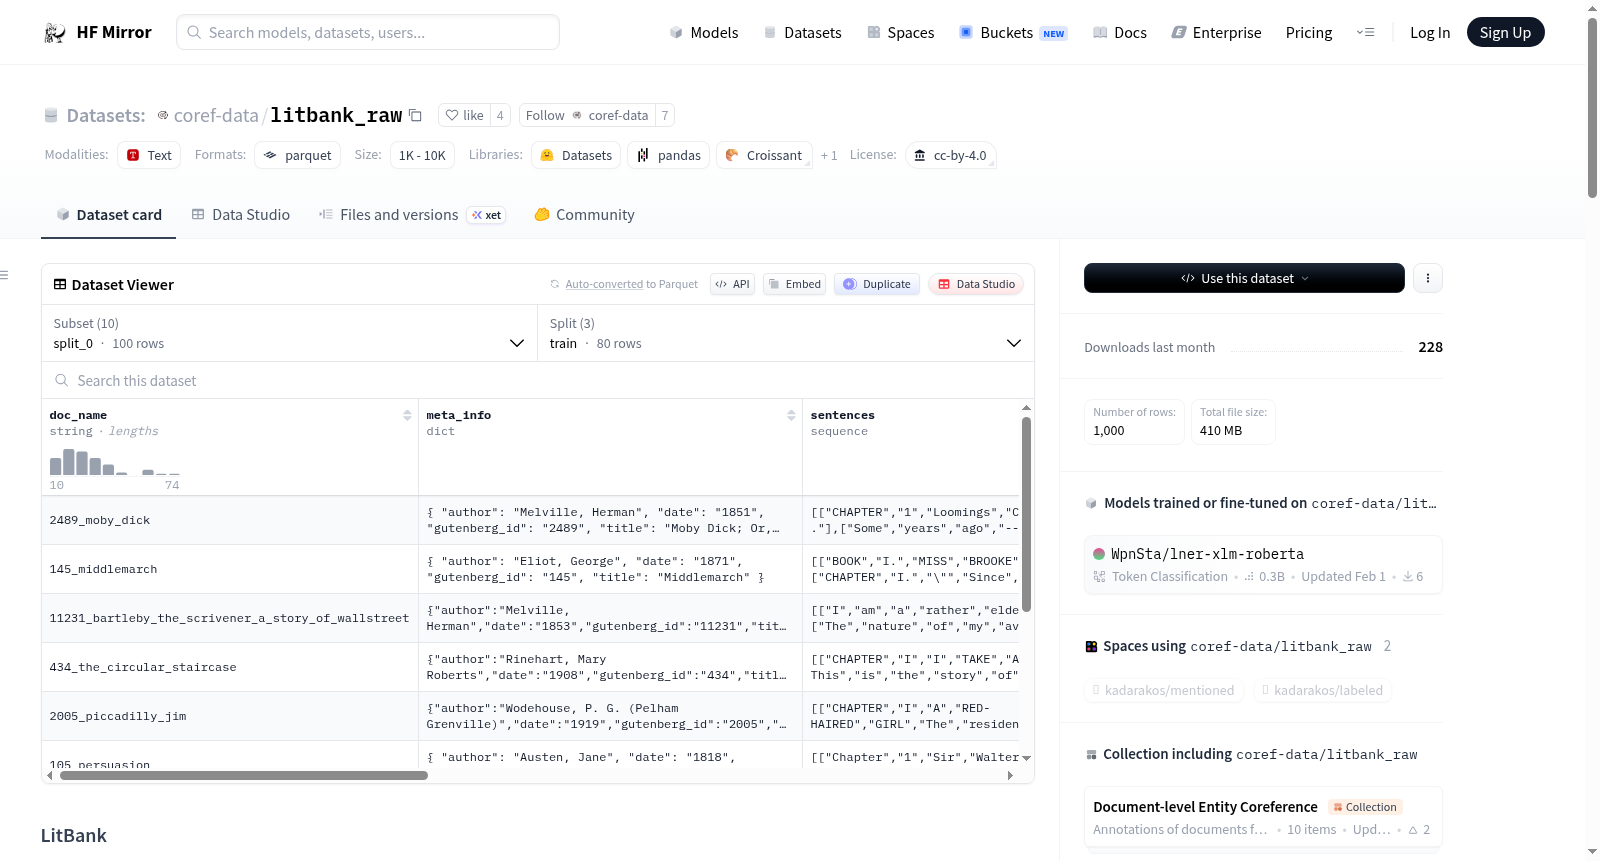Click the 145_middlemarch row cell
The image size is (1600, 861).
click(230, 569)
